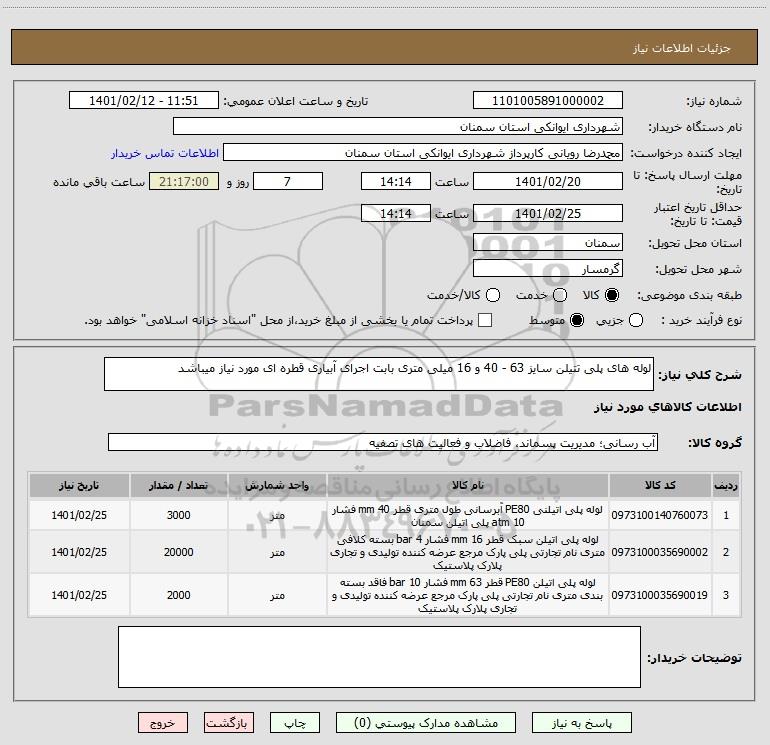Click product code 0973100035690019
770x745 pixels.
click(x=660, y=595)
